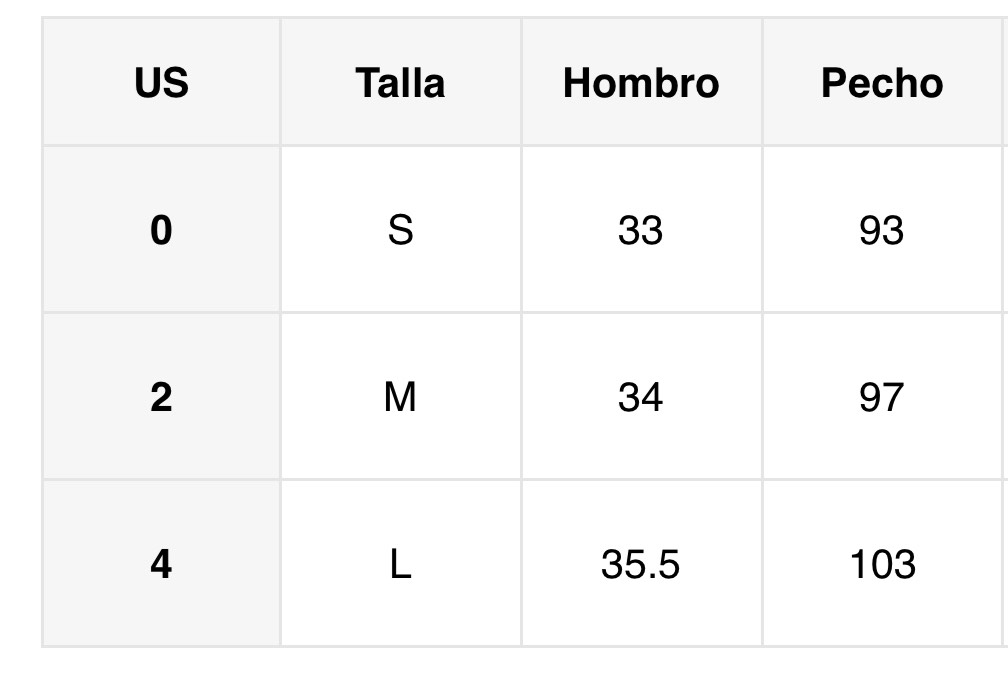
Task: Pick the chest value 103
Action: [881, 565]
